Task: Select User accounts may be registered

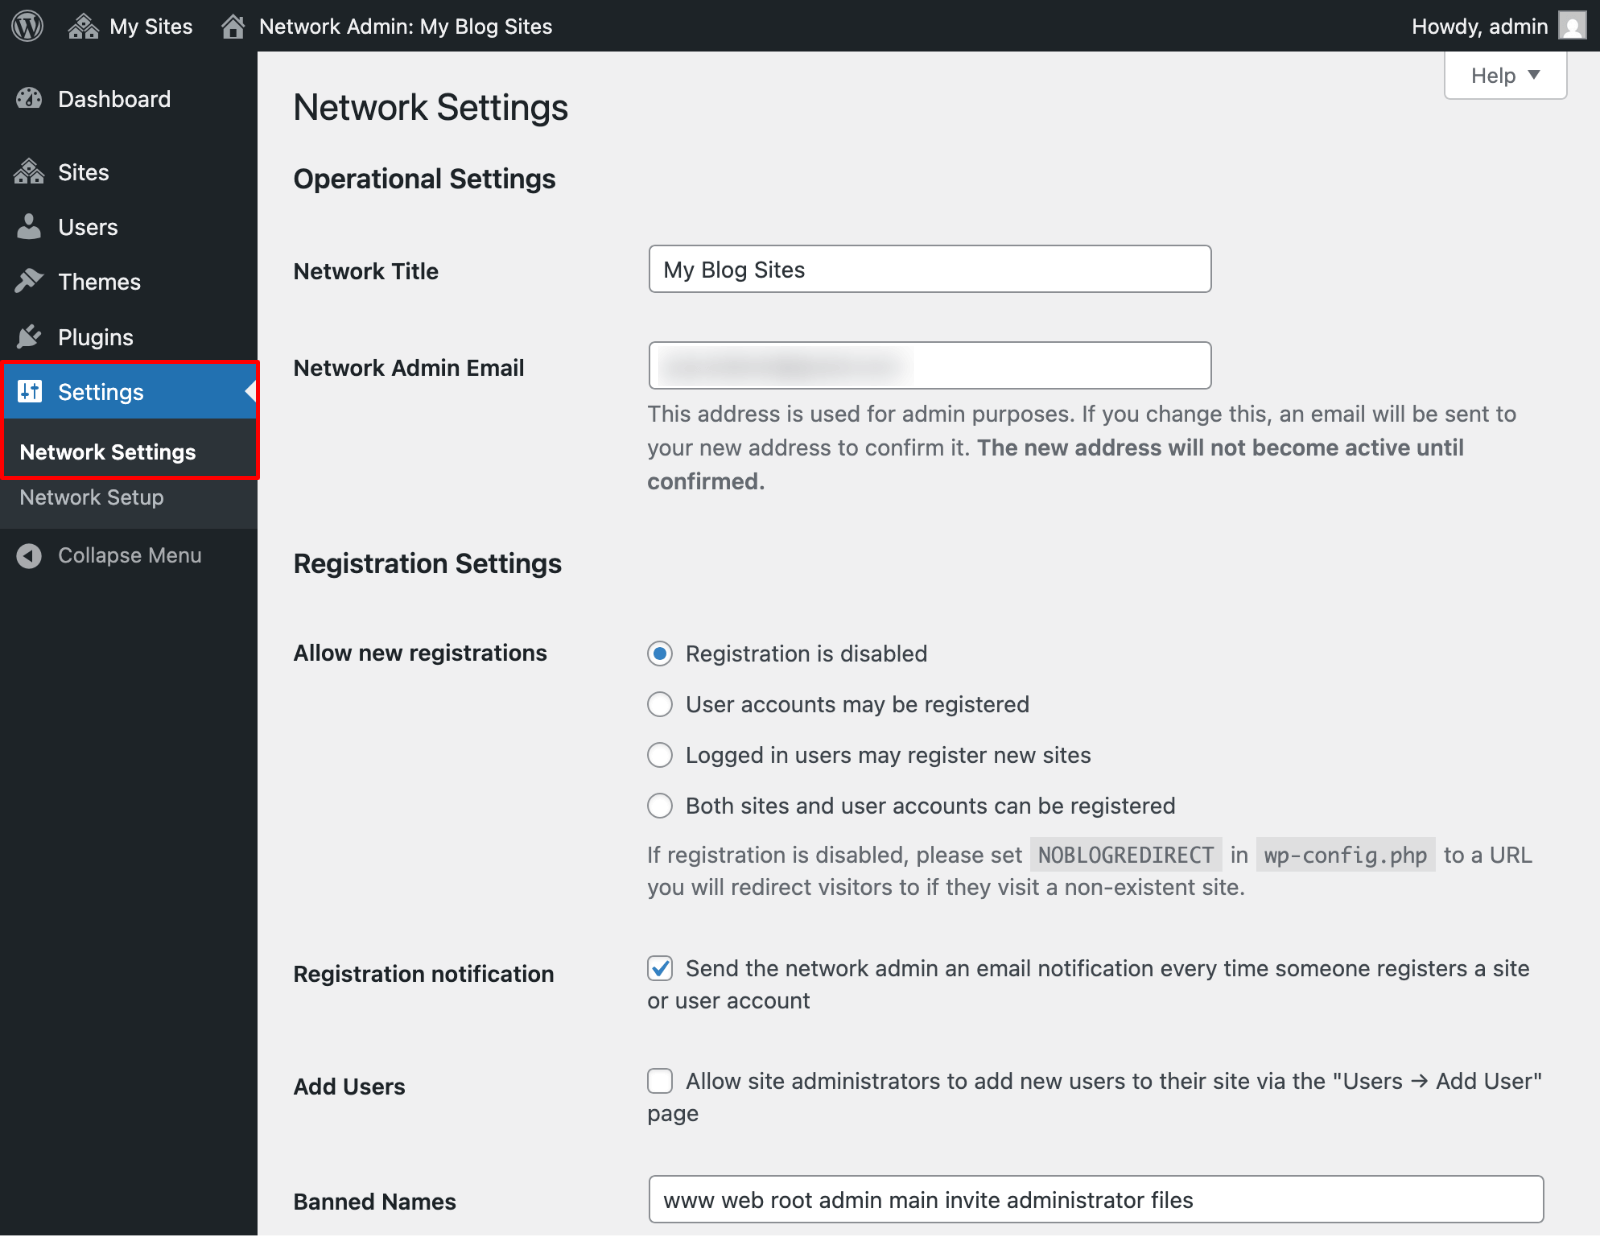Action: tap(660, 704)
